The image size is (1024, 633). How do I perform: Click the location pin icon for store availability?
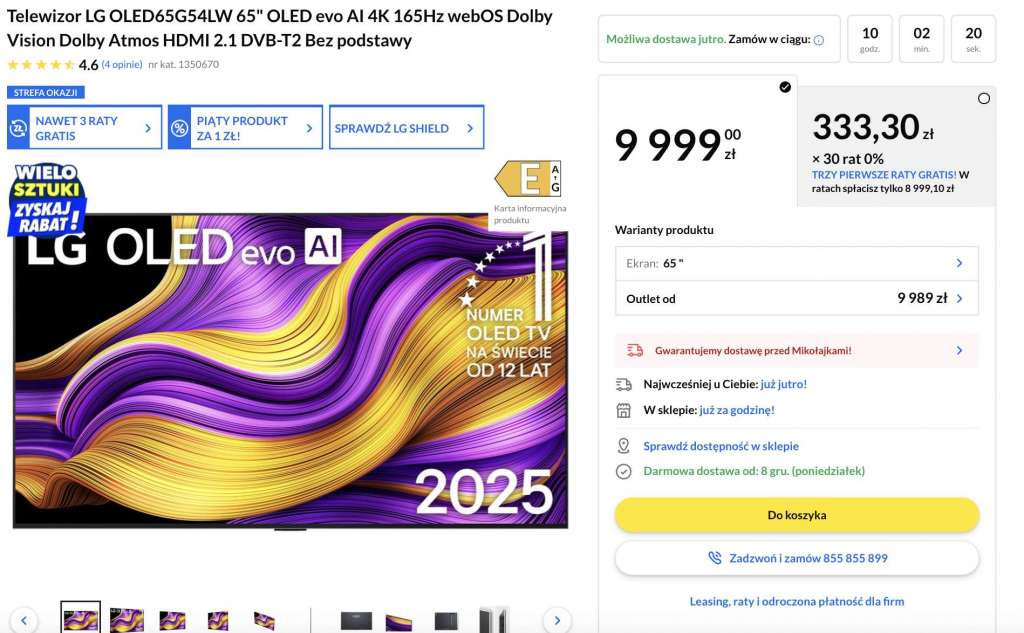625,446
